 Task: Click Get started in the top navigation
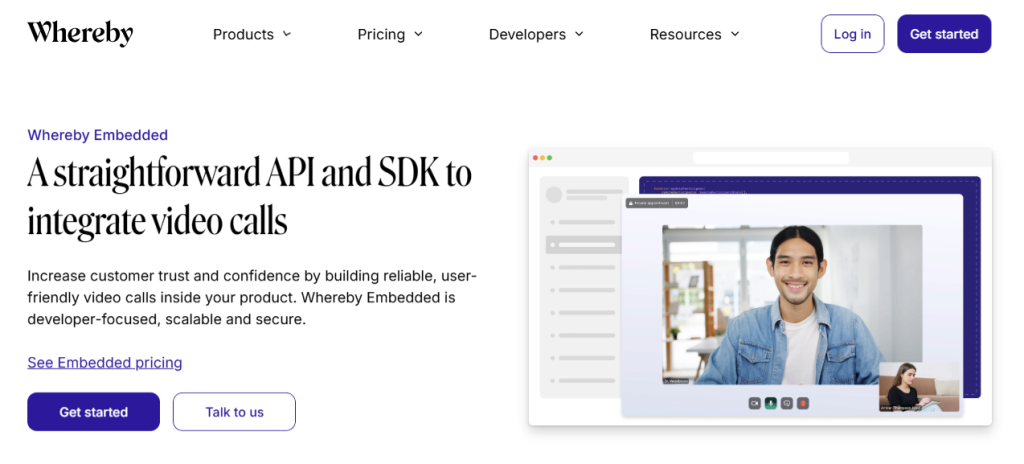[x=944, y=34]
